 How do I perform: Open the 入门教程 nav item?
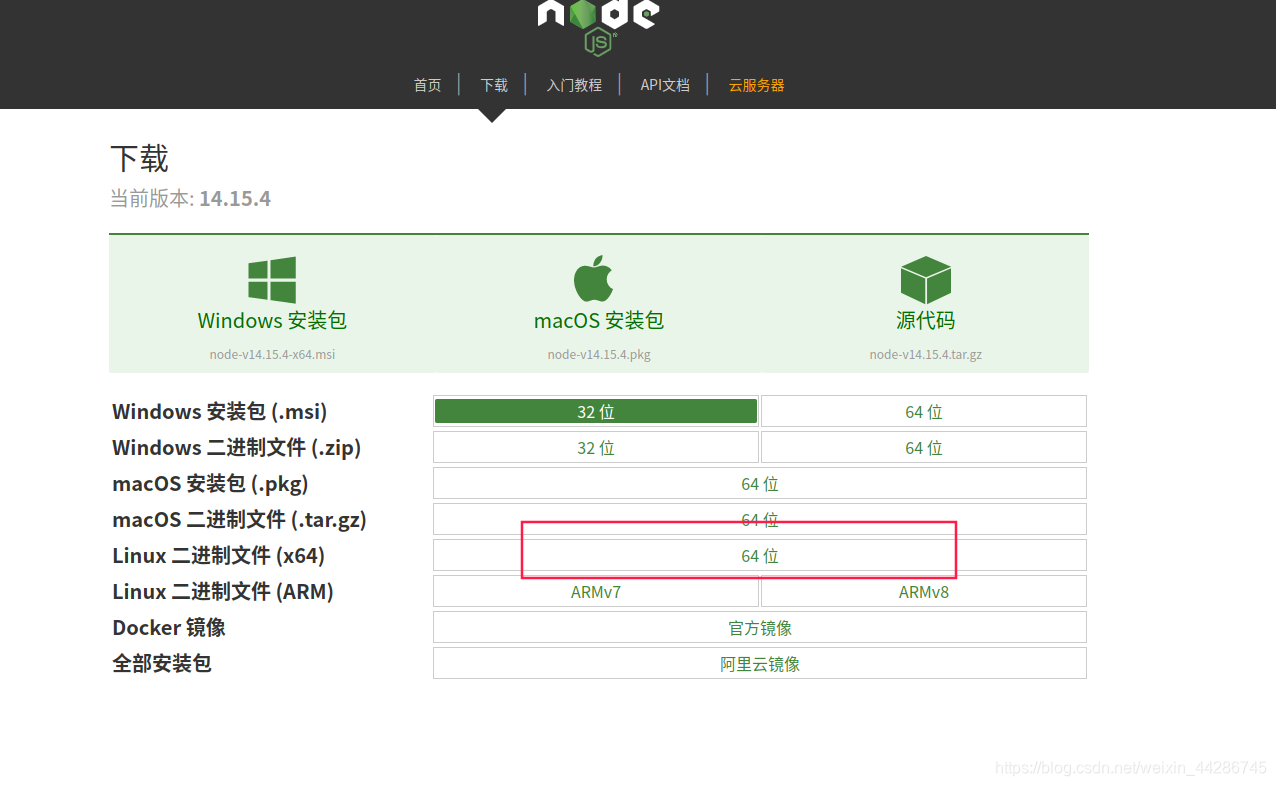[x=574, y=85]
